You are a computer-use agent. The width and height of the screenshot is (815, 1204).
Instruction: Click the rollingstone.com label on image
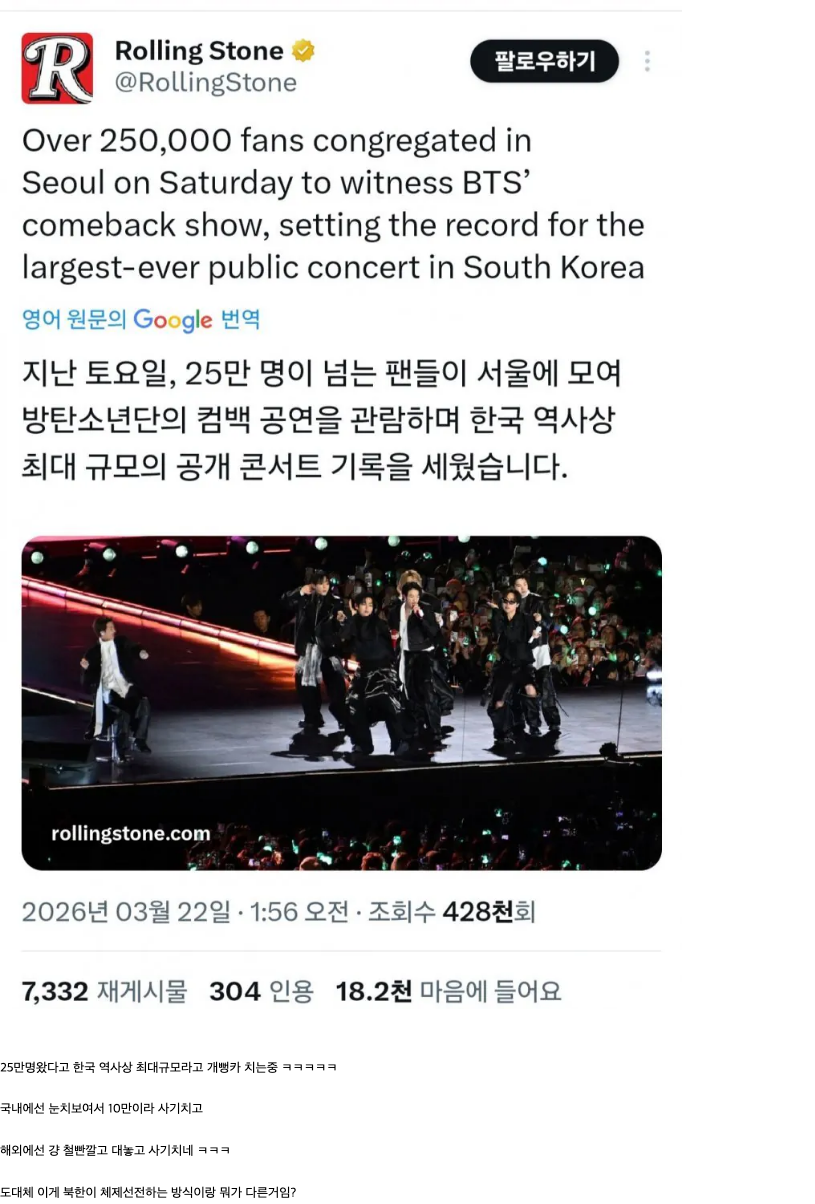pos(131,833)
